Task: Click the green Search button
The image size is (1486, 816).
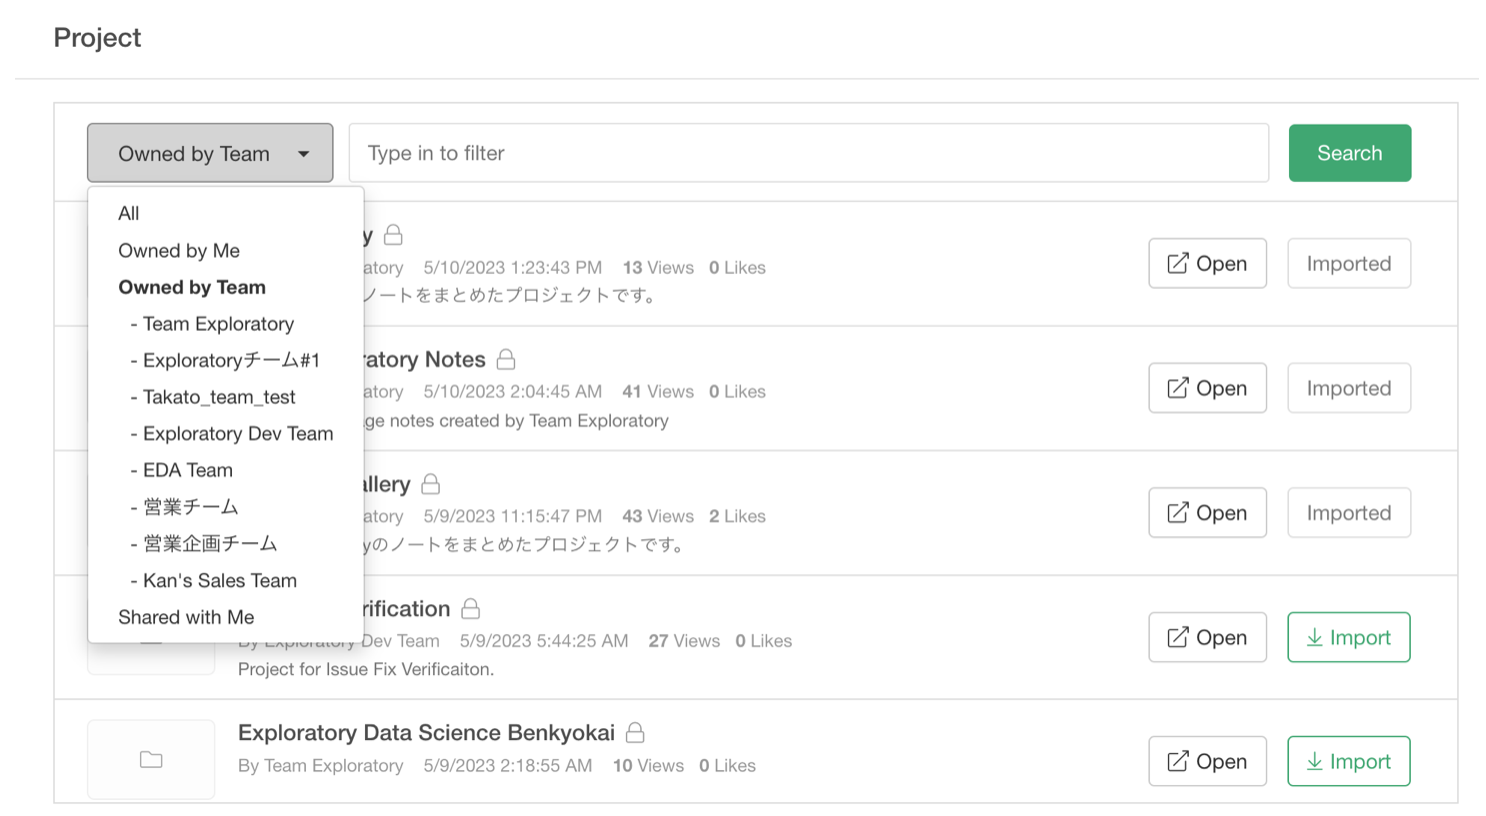Action: point(1349,153)
